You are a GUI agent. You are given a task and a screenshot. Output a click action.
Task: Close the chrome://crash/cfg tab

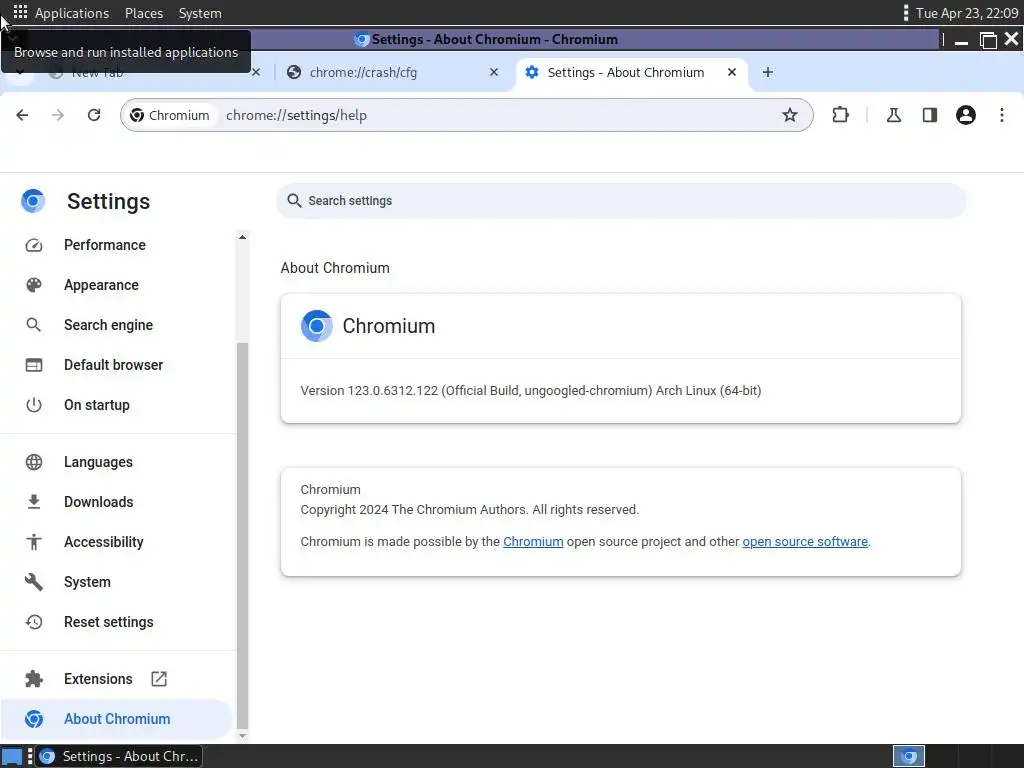494,72
